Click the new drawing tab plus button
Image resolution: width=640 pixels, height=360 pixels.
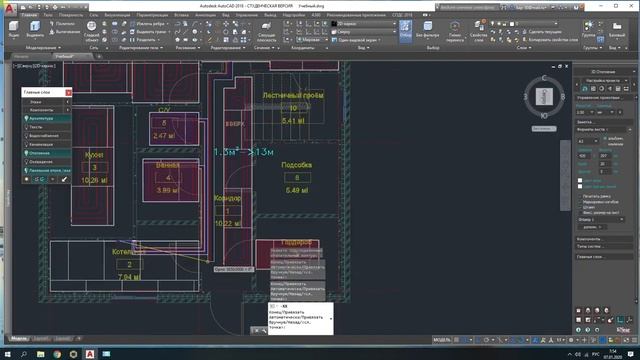click(x=99, y=56)
